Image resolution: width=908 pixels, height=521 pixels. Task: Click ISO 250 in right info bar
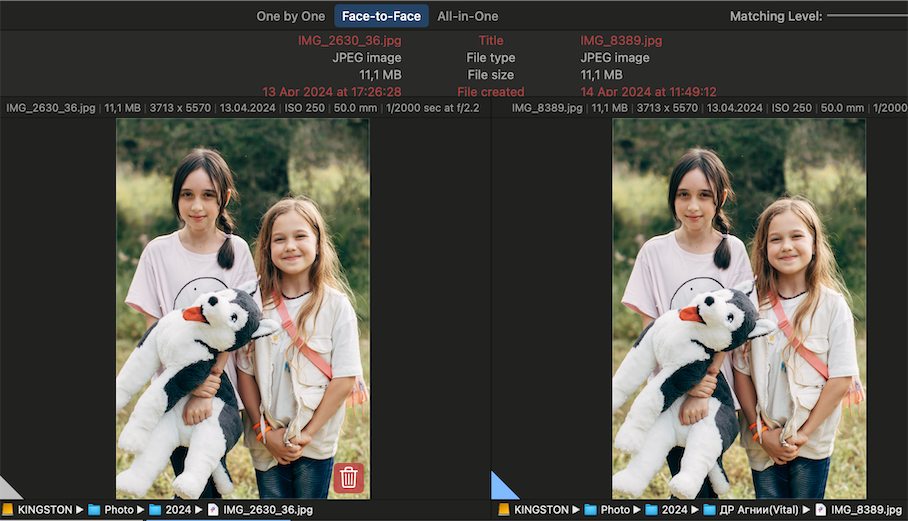click(x=792, y=108)
